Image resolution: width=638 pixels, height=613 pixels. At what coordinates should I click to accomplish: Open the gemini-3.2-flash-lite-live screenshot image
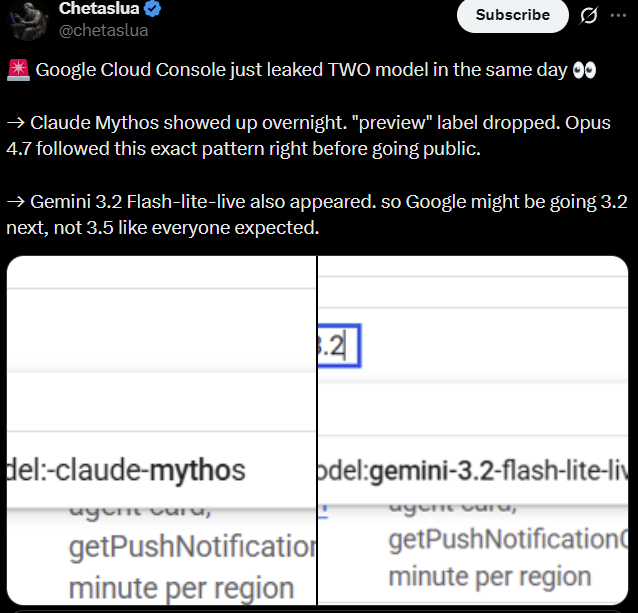coord(473,430)
